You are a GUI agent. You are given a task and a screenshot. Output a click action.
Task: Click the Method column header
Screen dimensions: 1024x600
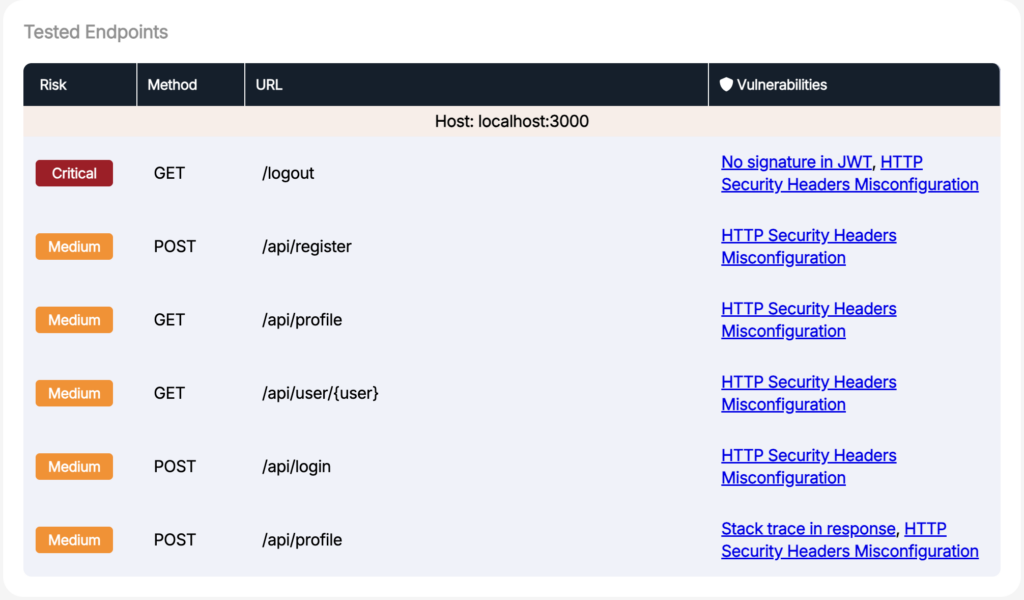(x=172, y=85)
